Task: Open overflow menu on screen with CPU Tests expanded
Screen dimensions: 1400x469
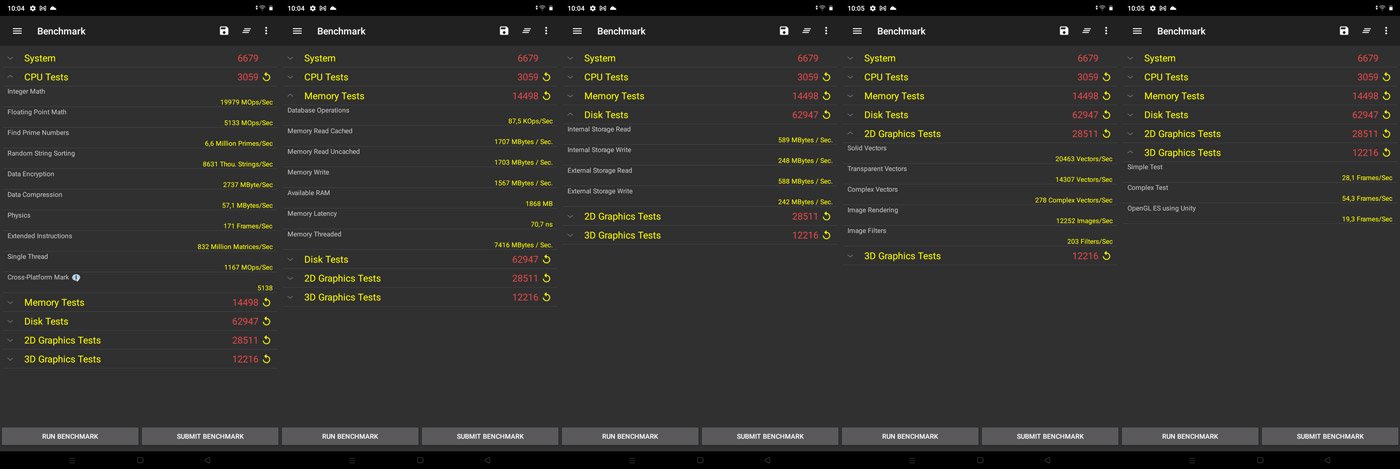Action: 266,31
